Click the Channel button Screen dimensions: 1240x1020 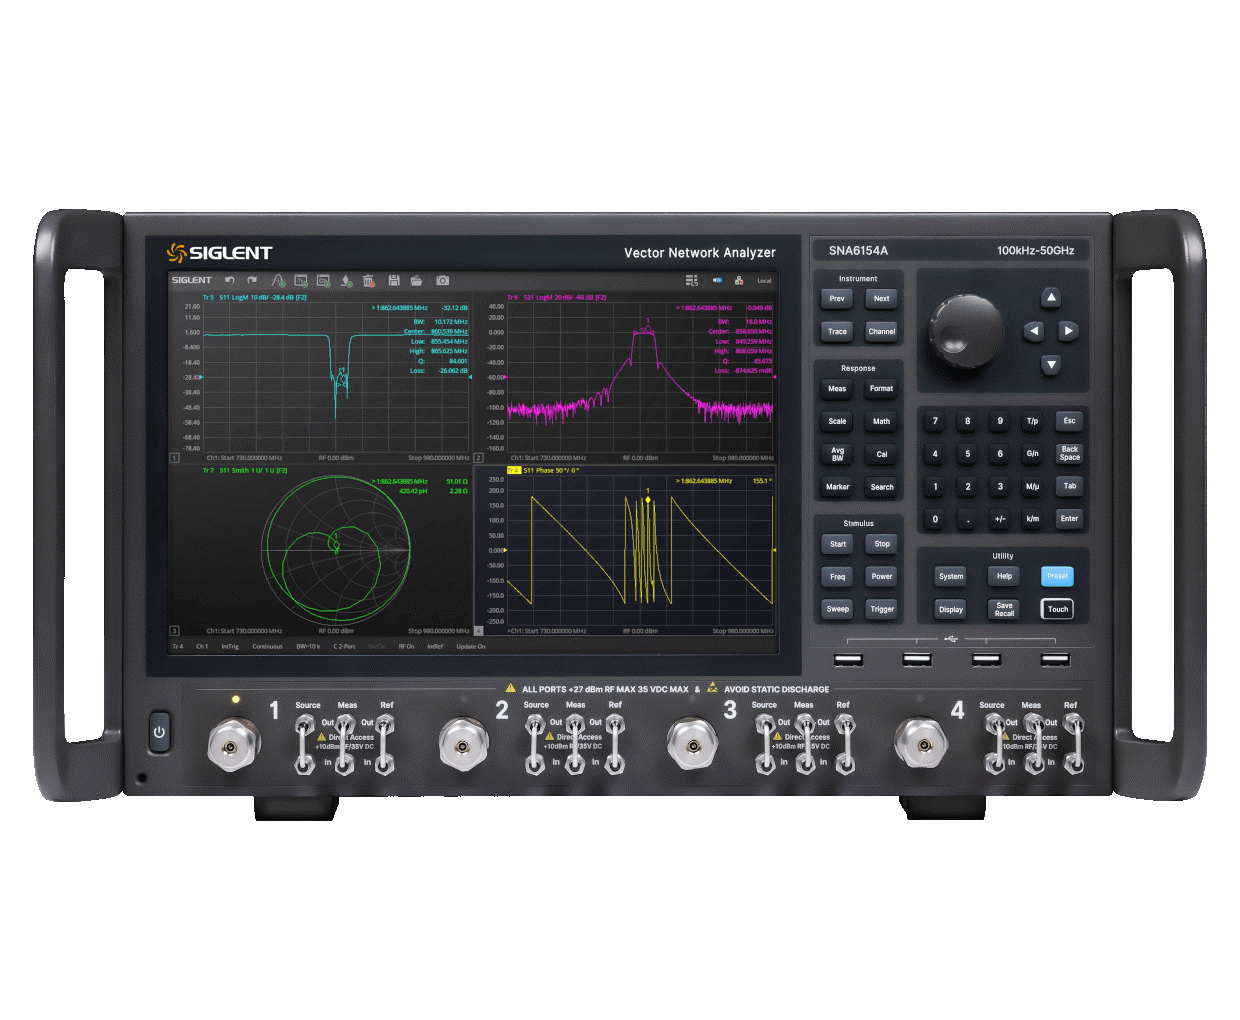pos(881,332)
